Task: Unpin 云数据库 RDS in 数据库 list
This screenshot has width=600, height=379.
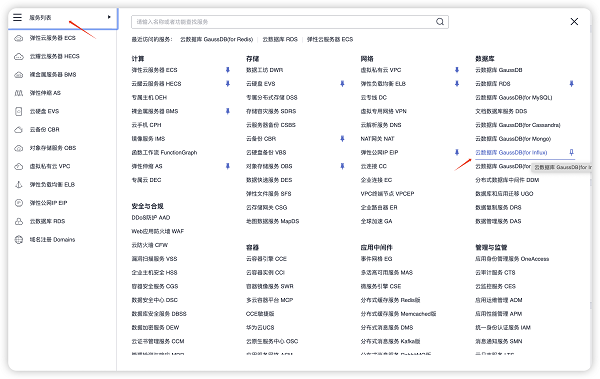Action: point(572,83)
